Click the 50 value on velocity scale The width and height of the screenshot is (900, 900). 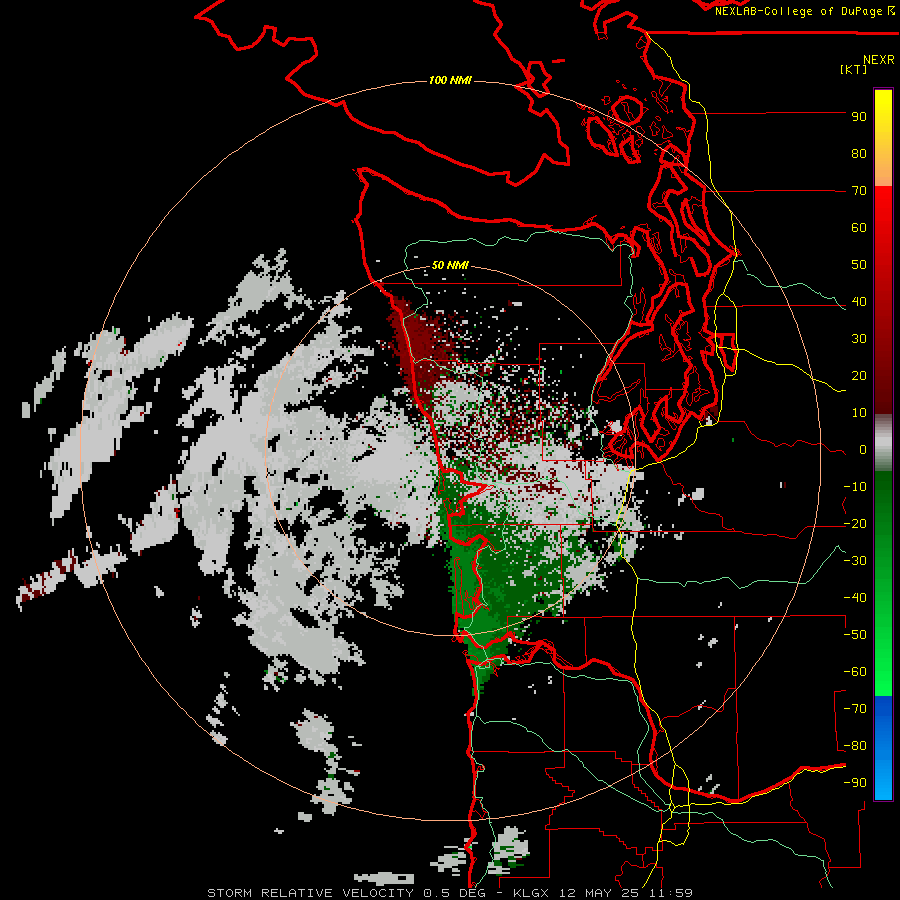tap(859, 265)
